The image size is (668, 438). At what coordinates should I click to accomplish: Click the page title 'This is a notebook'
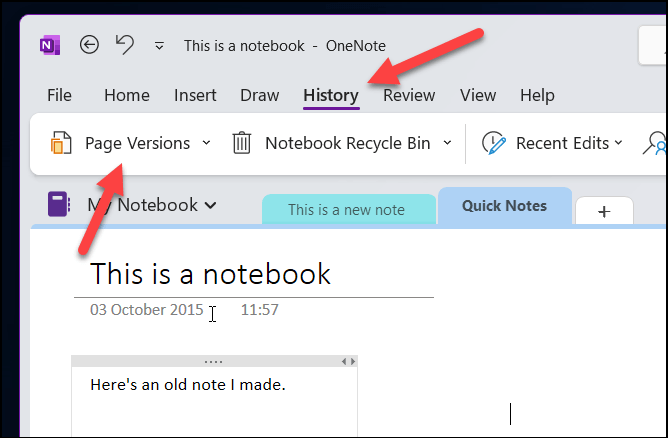pyautogui.click(x=210, y=274)
